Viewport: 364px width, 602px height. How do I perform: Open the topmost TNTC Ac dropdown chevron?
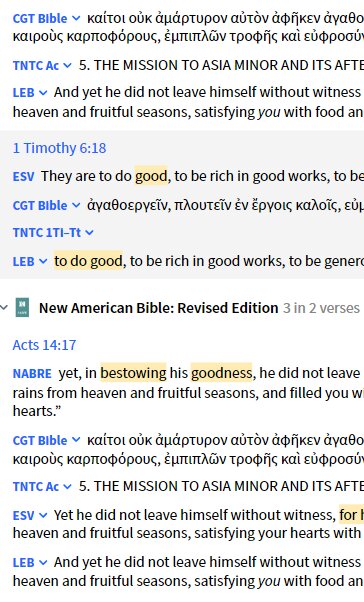68,66
